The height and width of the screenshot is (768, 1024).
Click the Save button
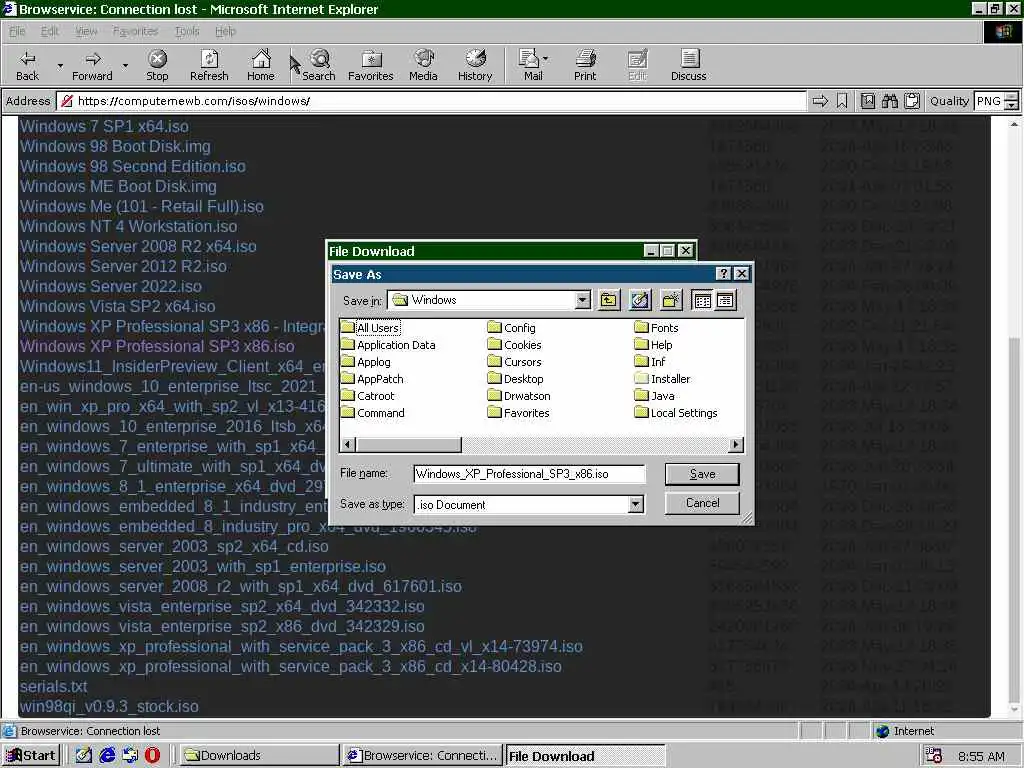pyautogui.click(x=702, y=474)
